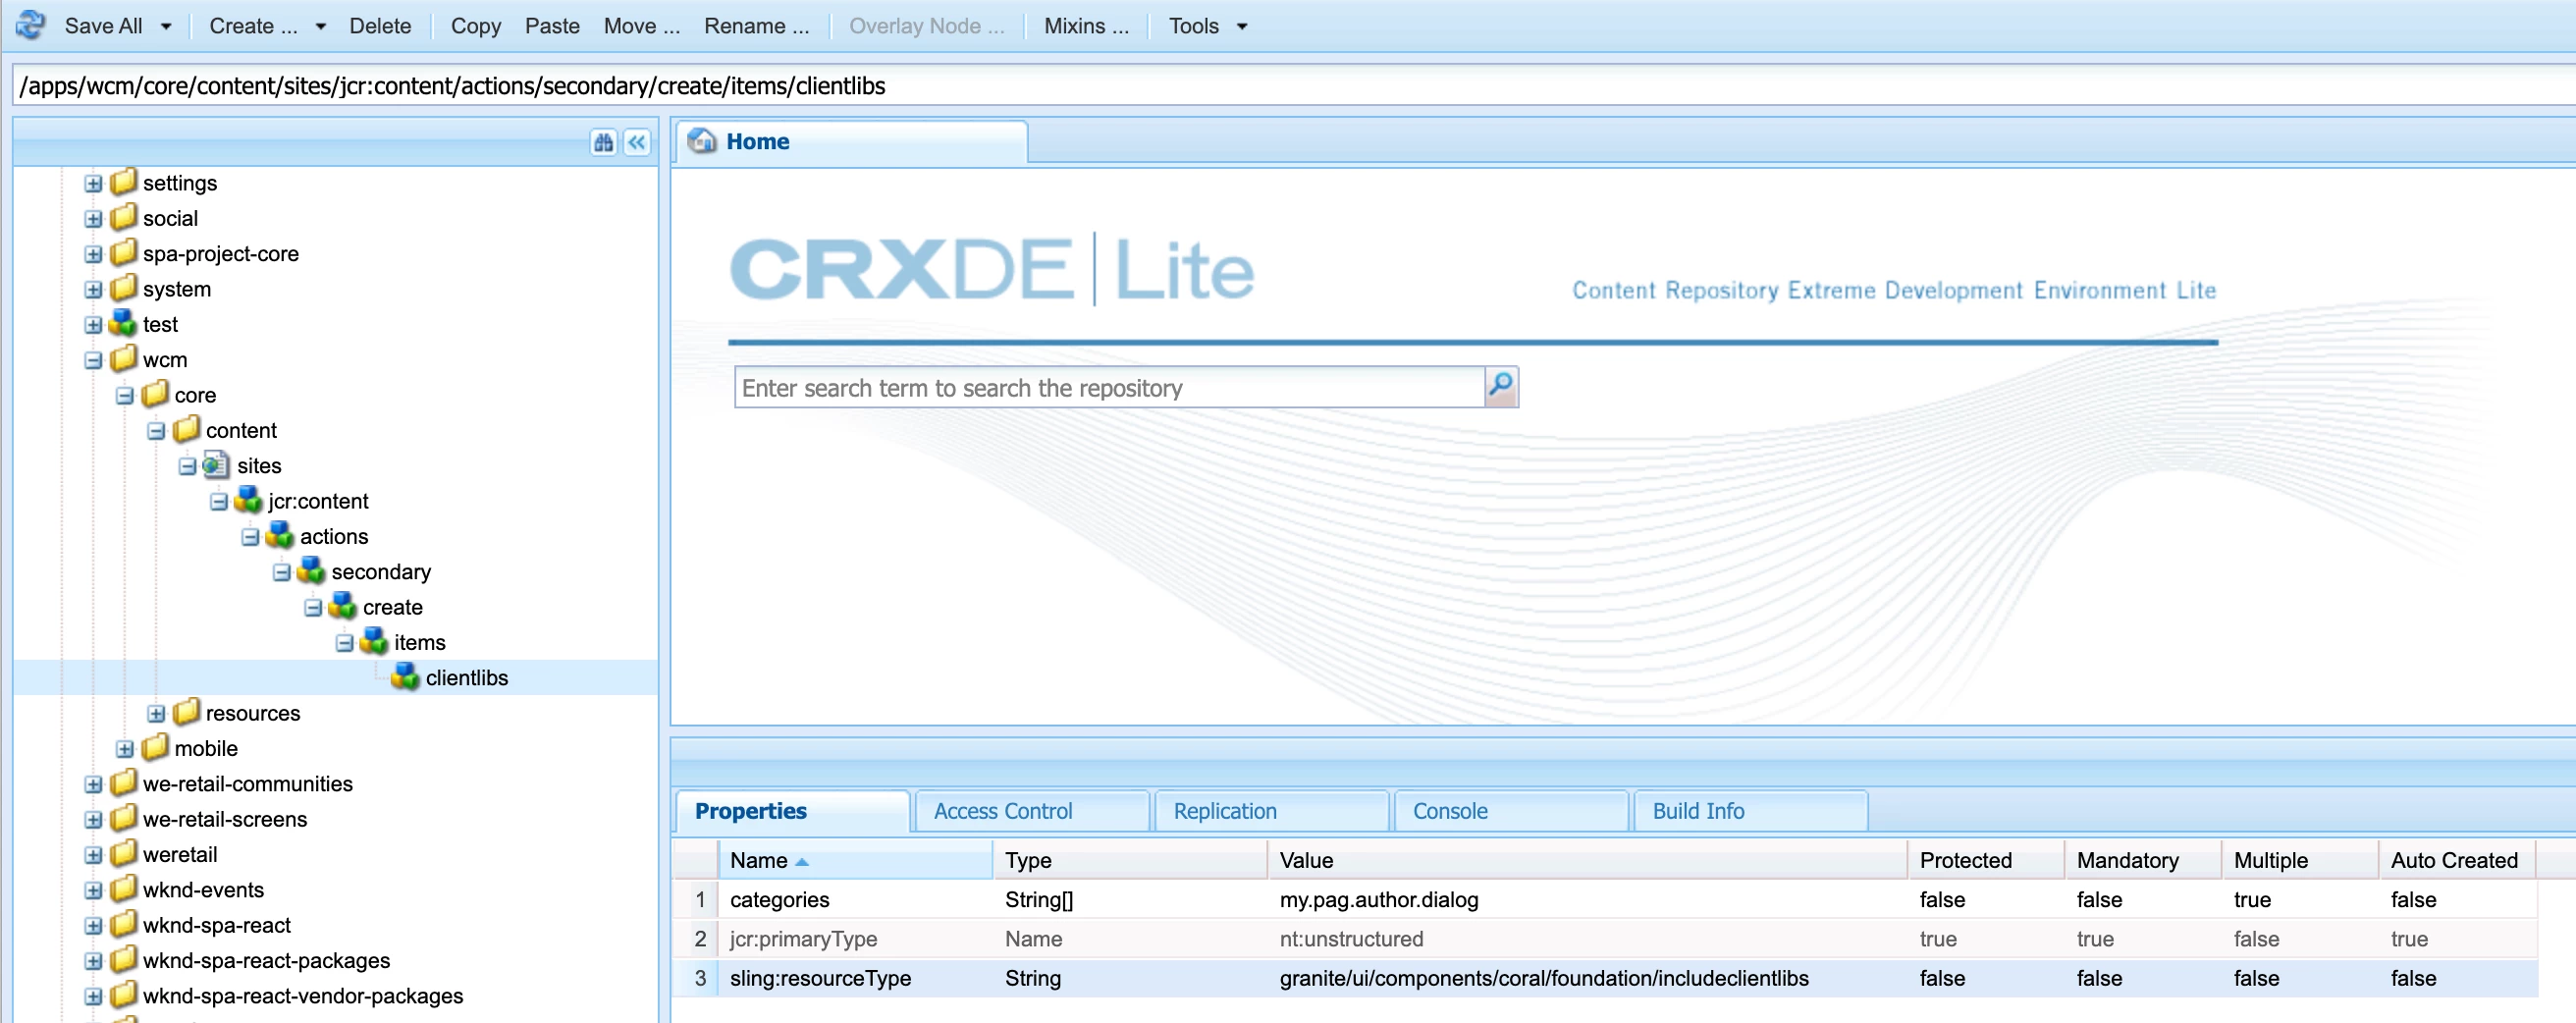
Task: Open the Create dropdown arrow
Action: pos(321,26)
